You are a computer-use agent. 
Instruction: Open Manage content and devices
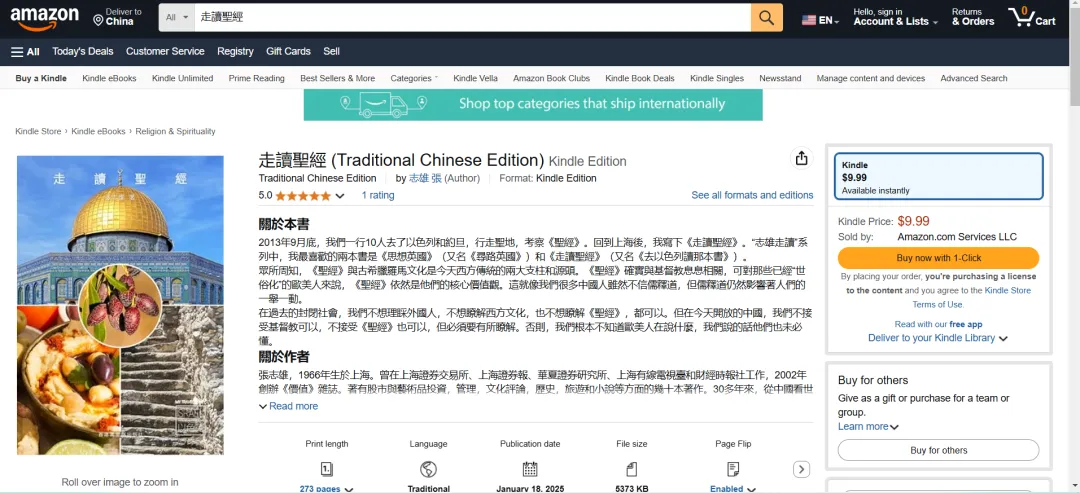(871, 78)
